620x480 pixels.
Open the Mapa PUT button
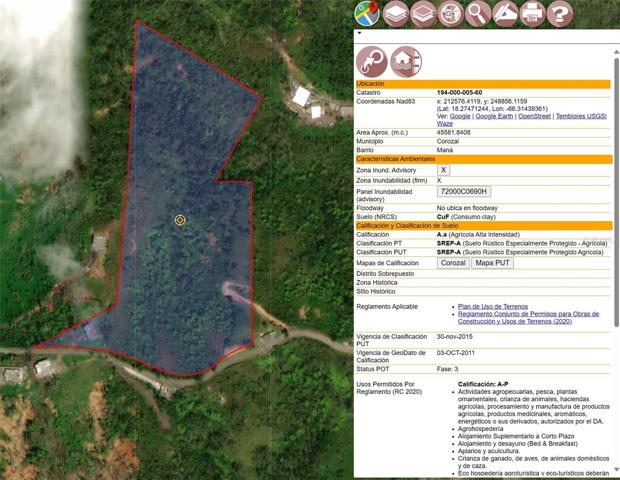(x=492, y=263)
